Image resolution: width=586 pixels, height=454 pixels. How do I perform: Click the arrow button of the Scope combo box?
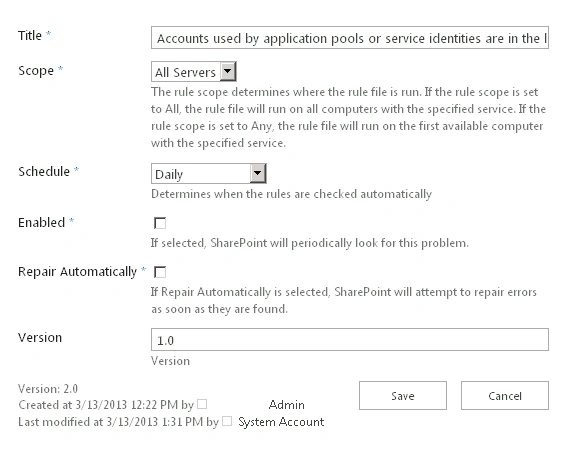(x=228, y=71)
